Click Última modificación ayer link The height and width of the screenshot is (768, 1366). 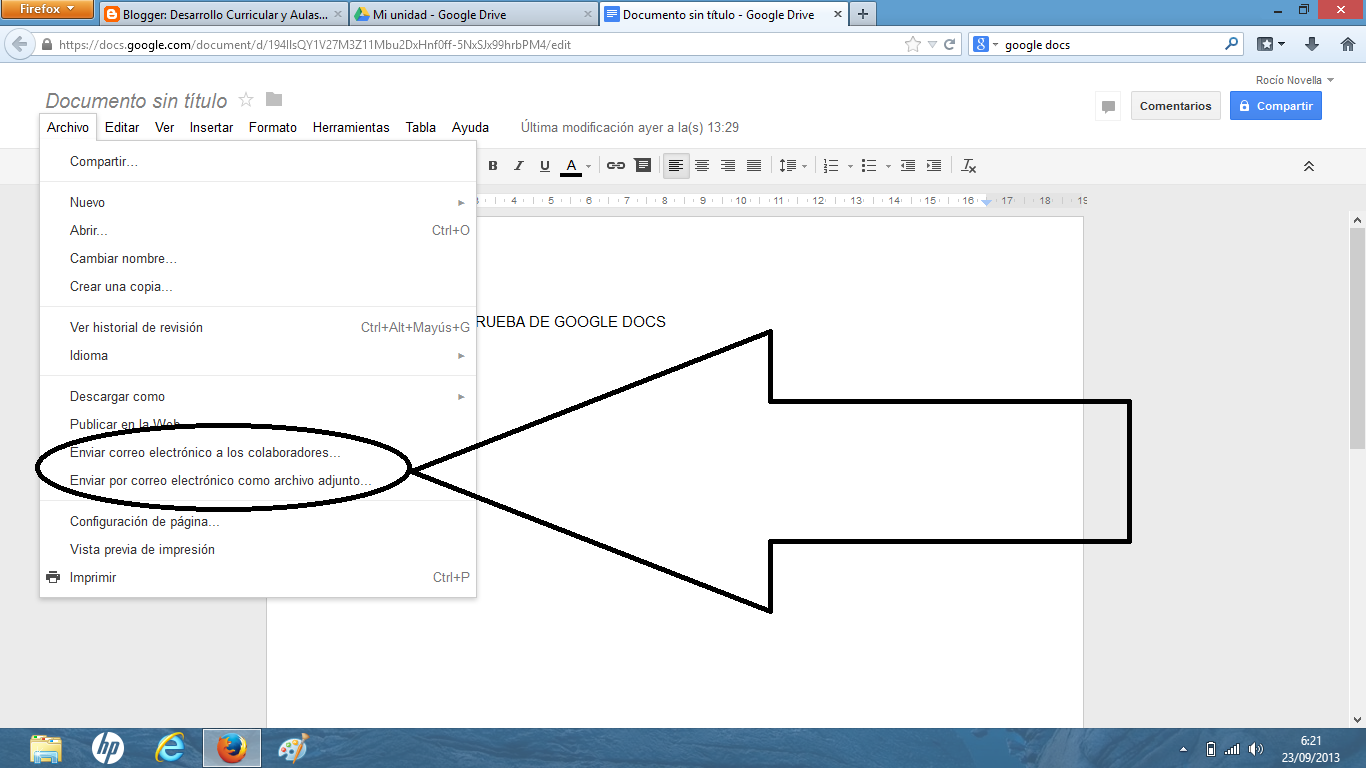pos(630,127)
